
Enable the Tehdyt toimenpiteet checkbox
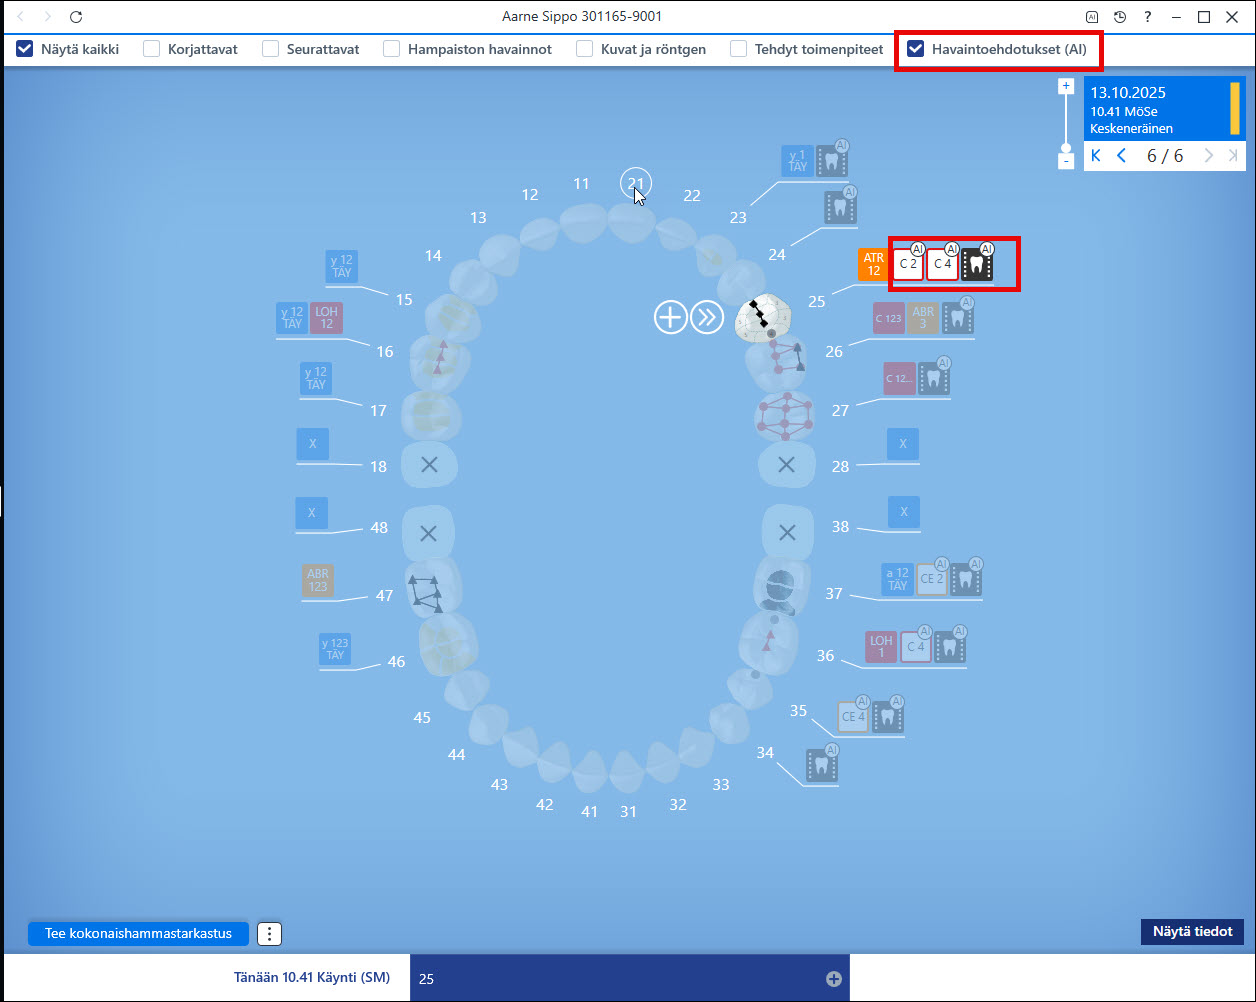click(738, 48)
